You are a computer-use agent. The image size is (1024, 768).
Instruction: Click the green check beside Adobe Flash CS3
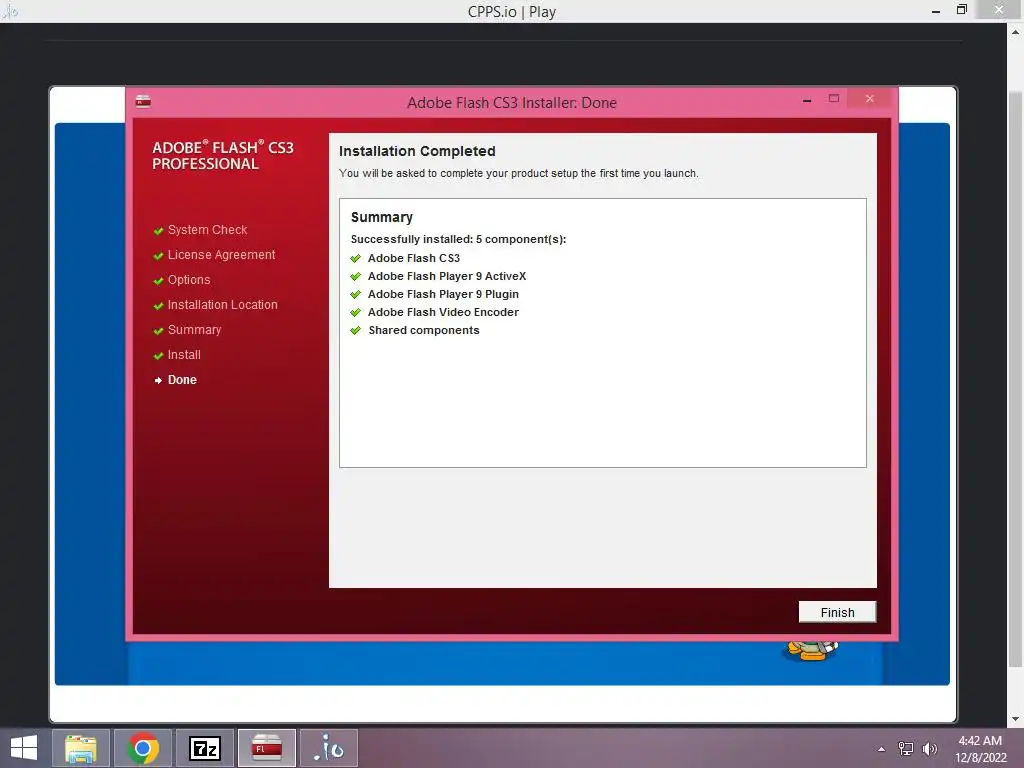point(355,258)
